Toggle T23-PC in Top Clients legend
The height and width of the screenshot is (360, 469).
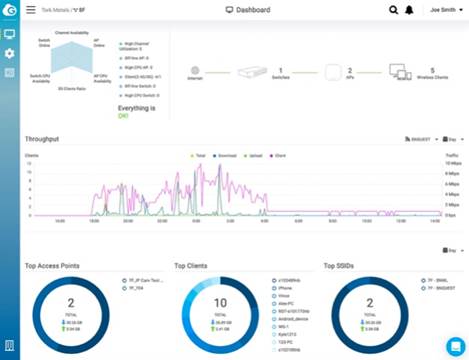(282, 342)
